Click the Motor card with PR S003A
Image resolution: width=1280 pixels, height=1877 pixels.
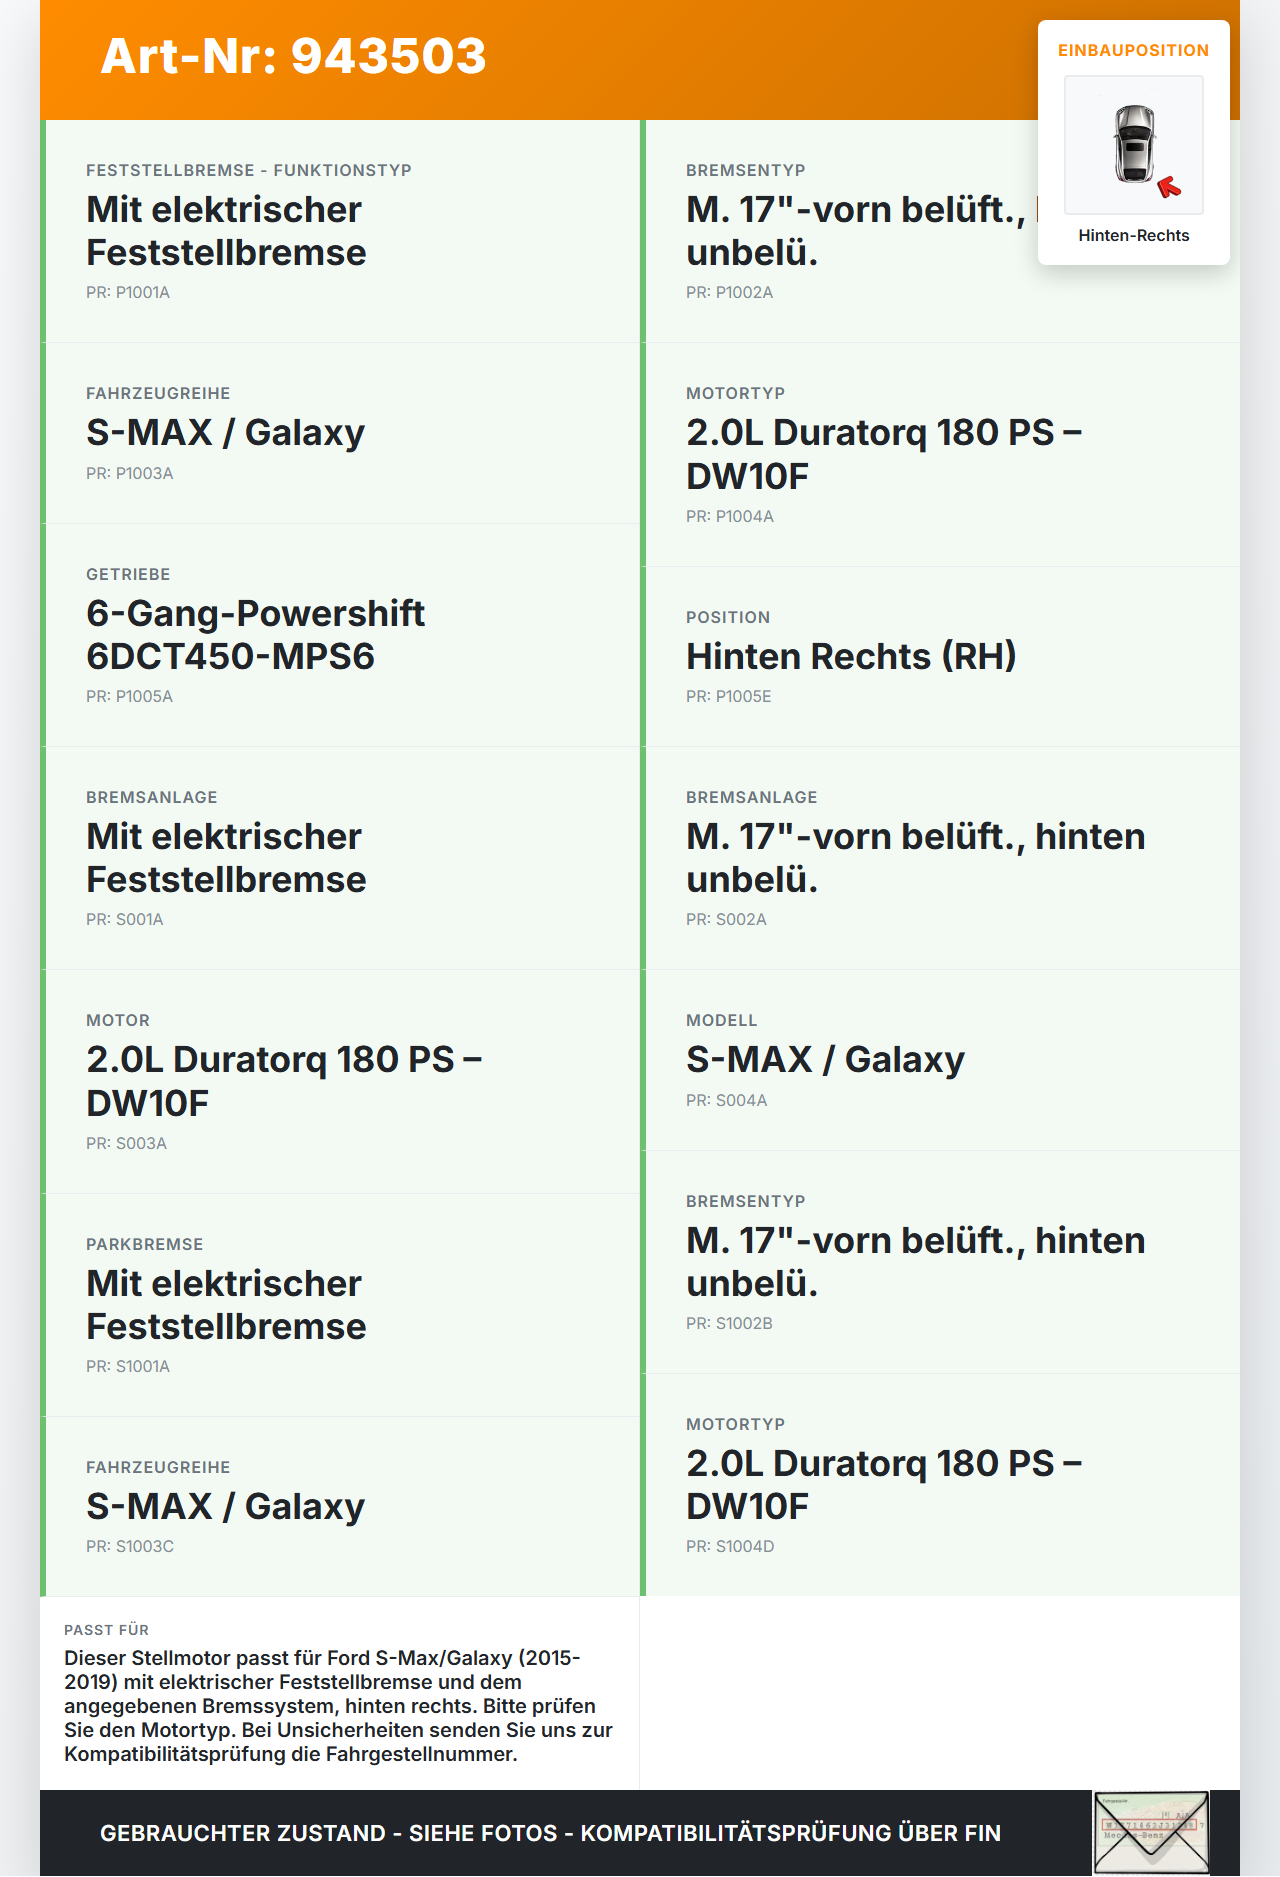tap(340, 1082)
